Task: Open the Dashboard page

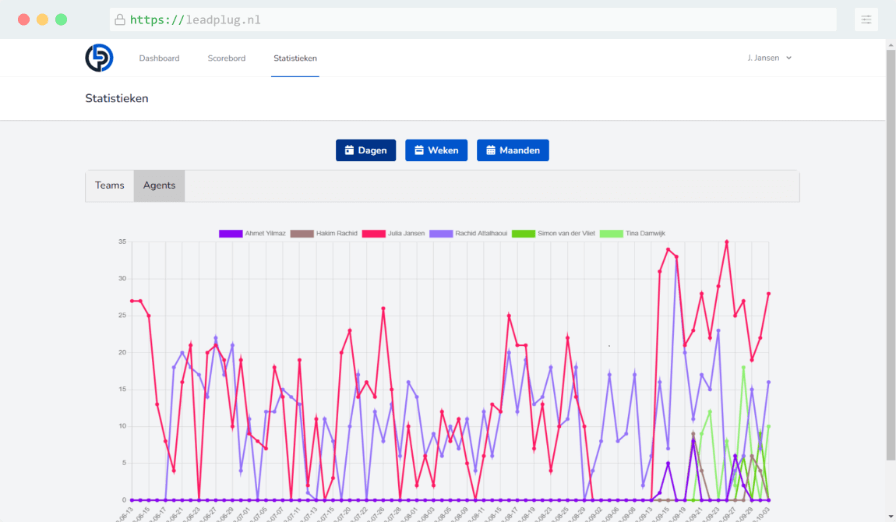Action: (159, 58)
